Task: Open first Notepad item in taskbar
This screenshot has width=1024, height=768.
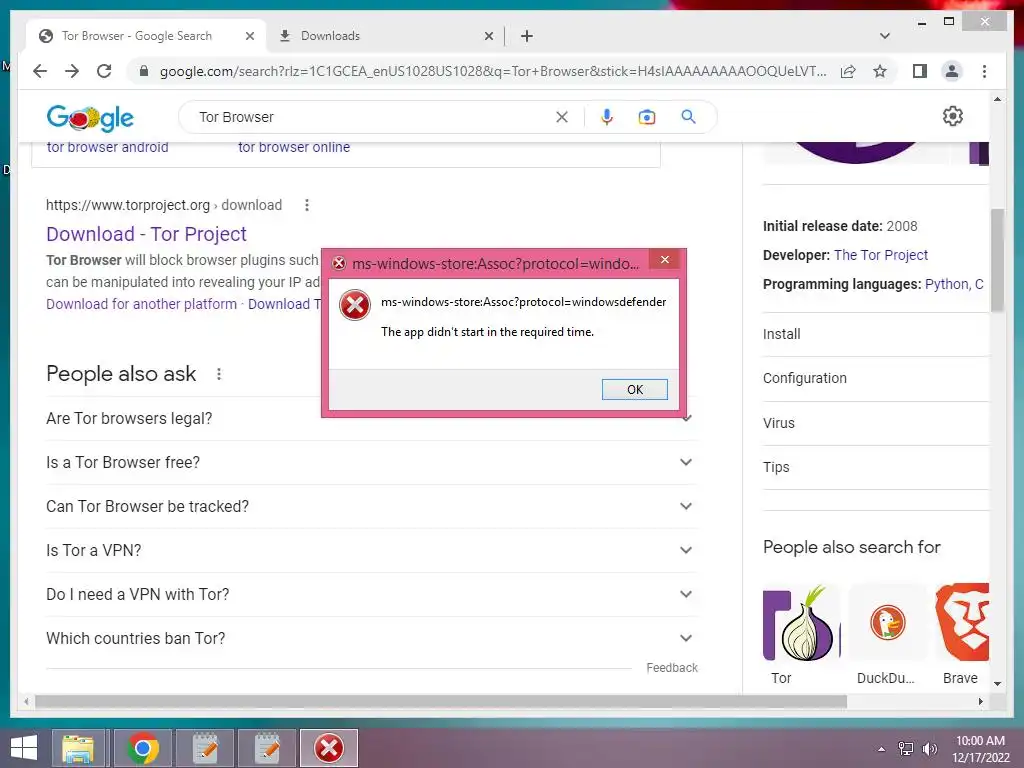Action: click(205, 748)
